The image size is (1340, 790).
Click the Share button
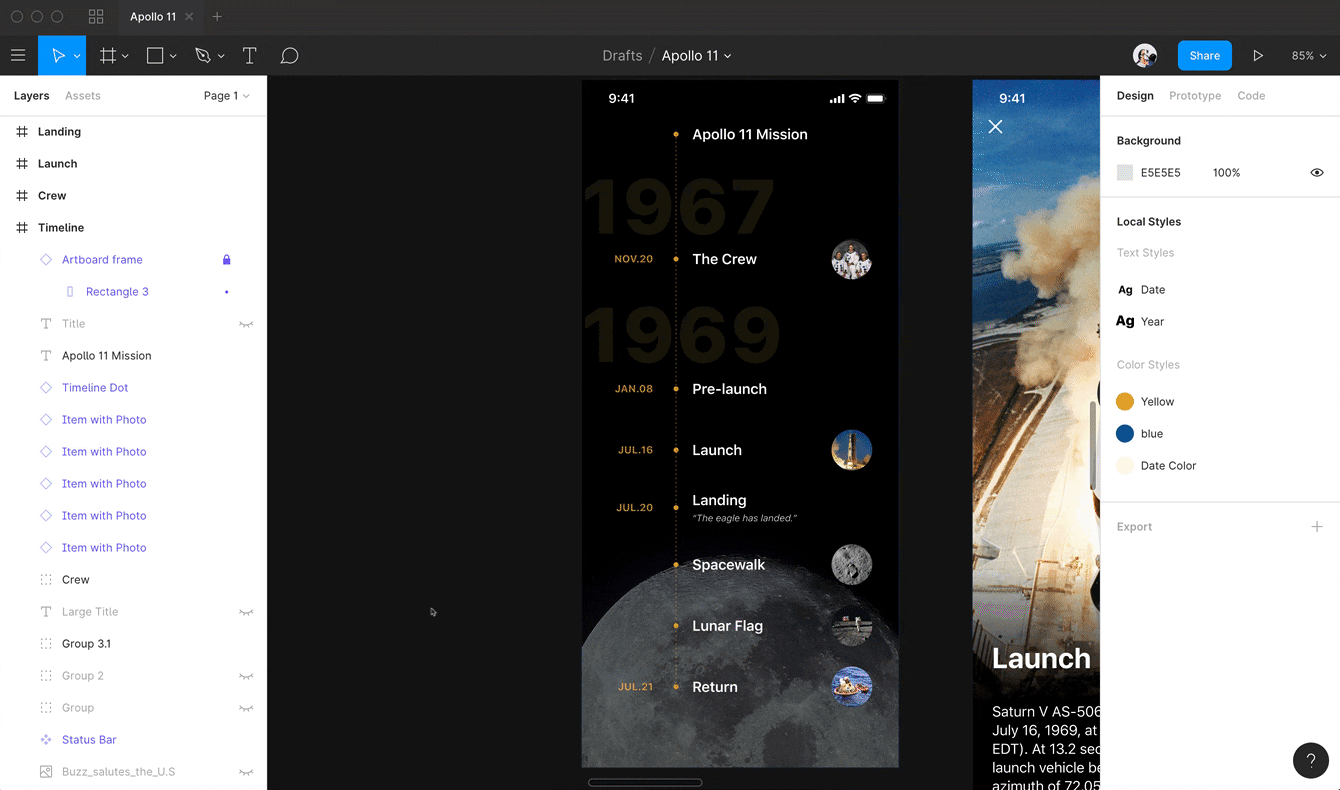pos(1205,56)
